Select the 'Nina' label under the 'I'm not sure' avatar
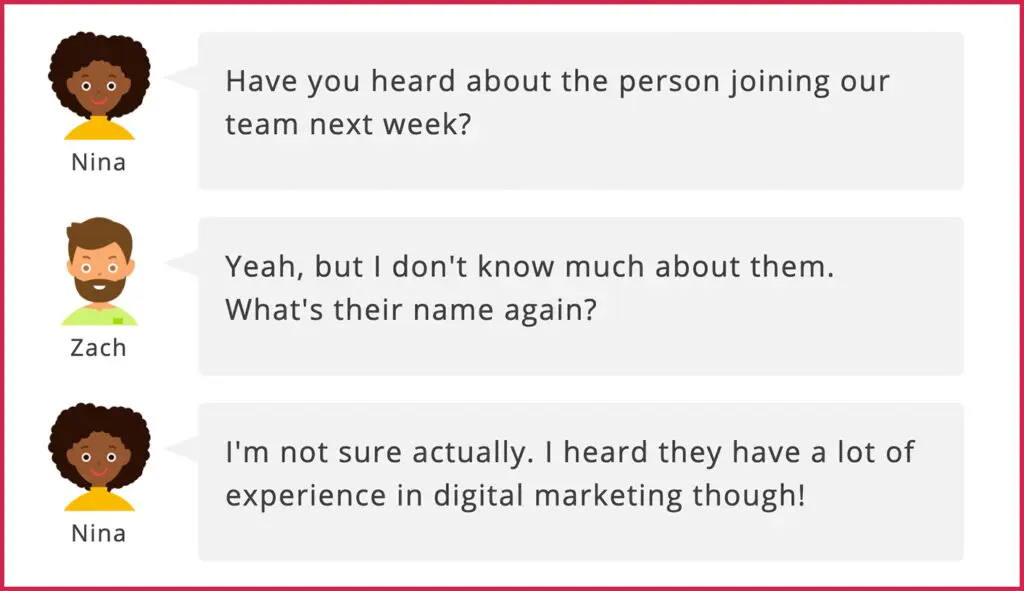The width and height of the screenshot is (1024, 591). click(x=99, y=534)
